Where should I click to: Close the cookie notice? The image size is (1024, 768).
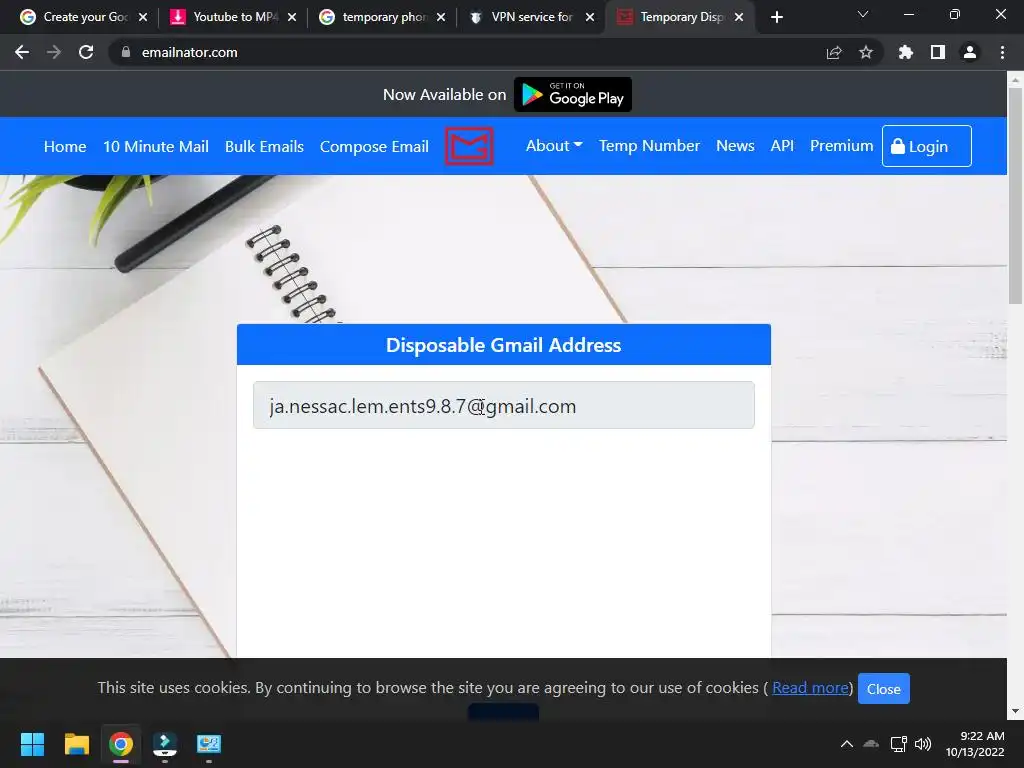pos(884,689)
